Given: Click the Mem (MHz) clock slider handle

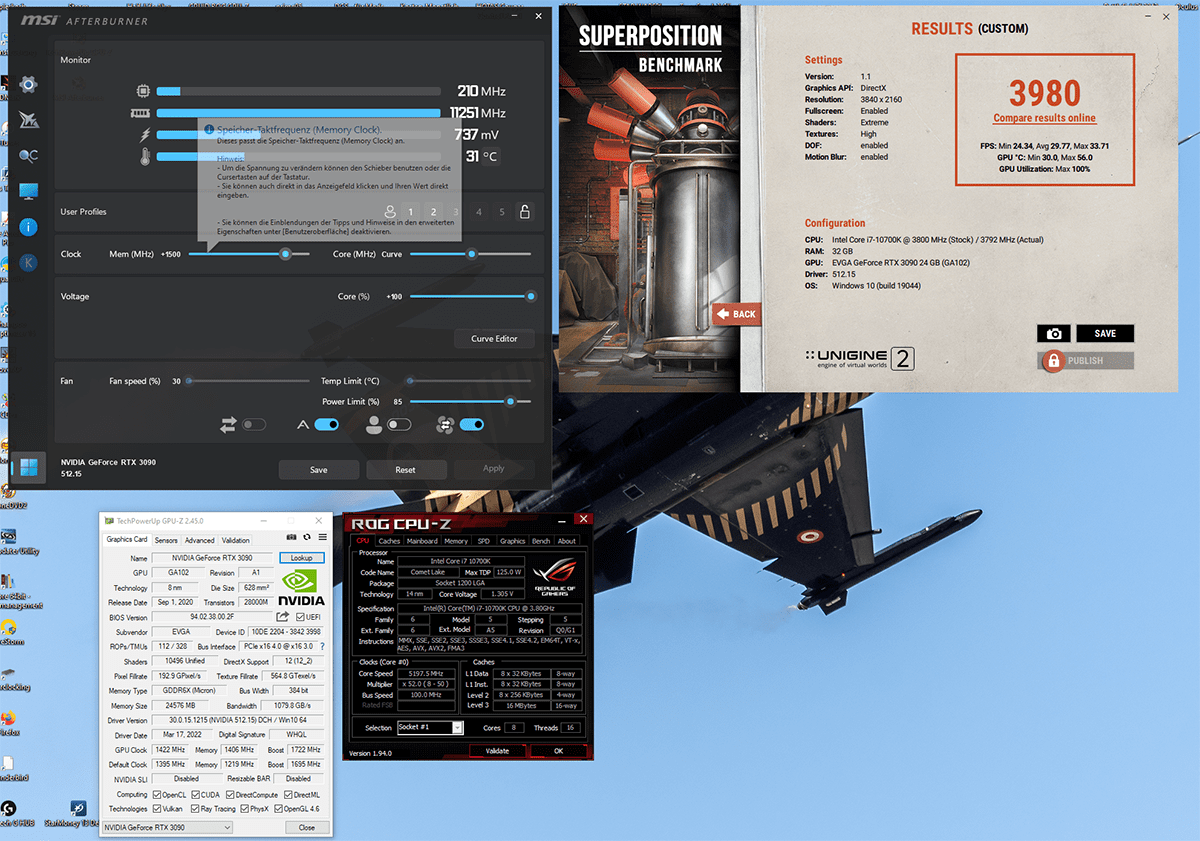Looking at the screenshot, I should click(285, 254).
